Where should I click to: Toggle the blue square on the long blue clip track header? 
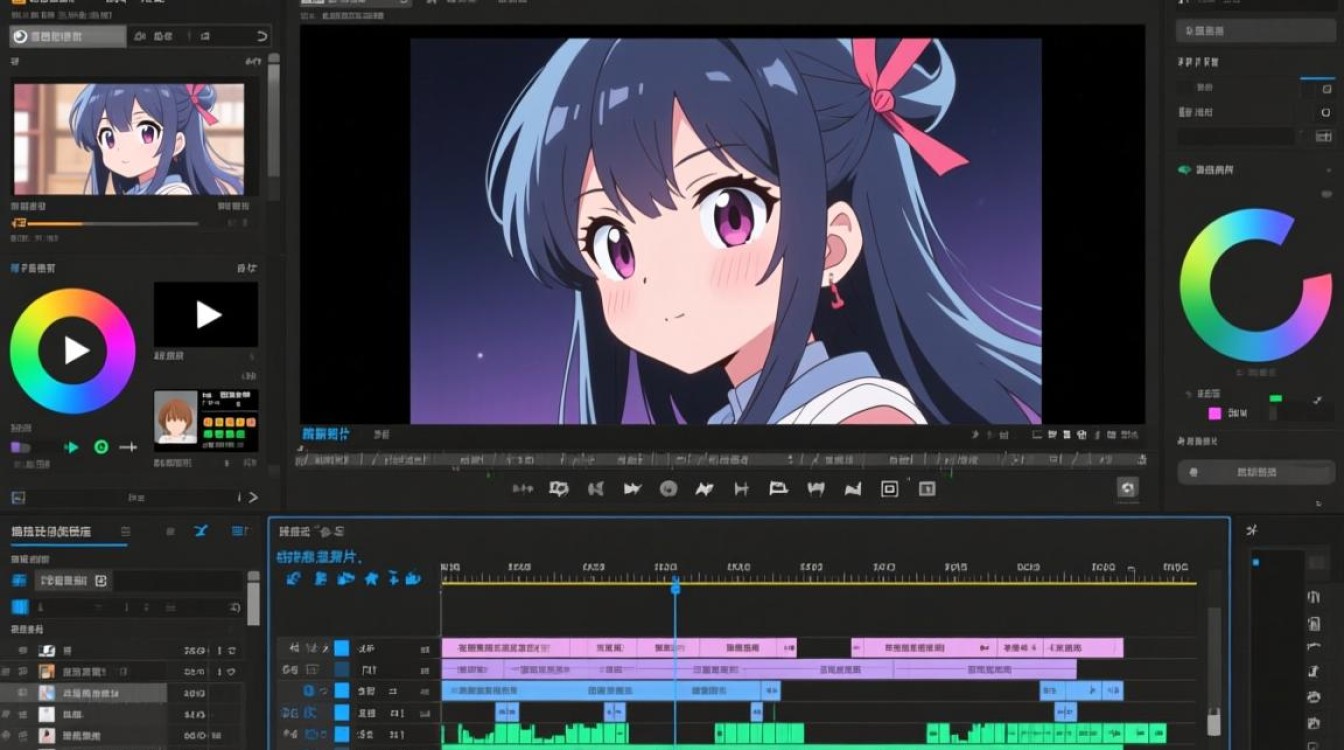[x=341, y=691]
